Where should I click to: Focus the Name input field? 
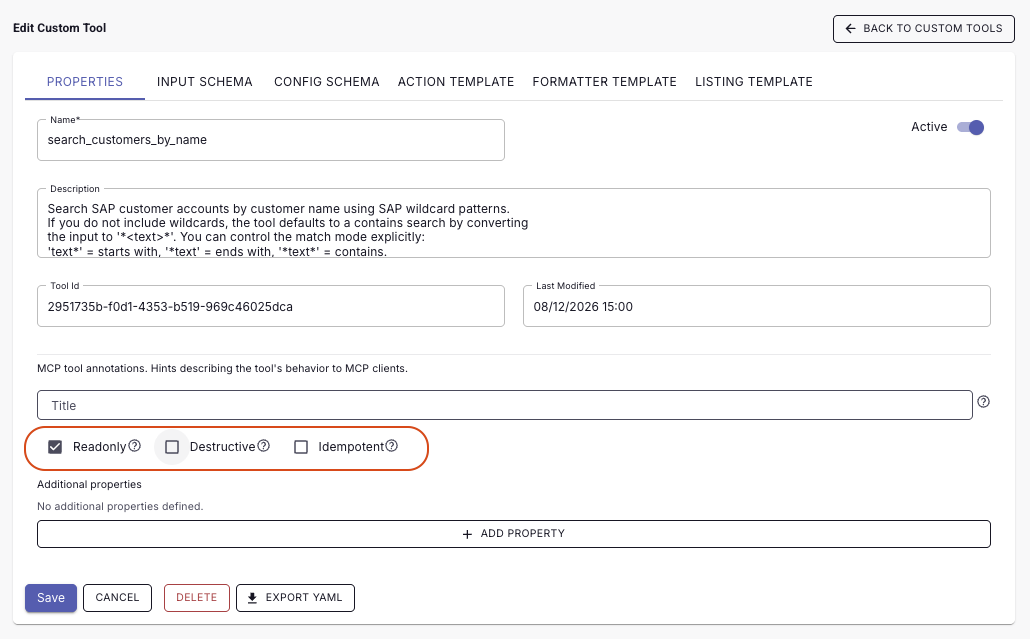(x=271, y=140)
